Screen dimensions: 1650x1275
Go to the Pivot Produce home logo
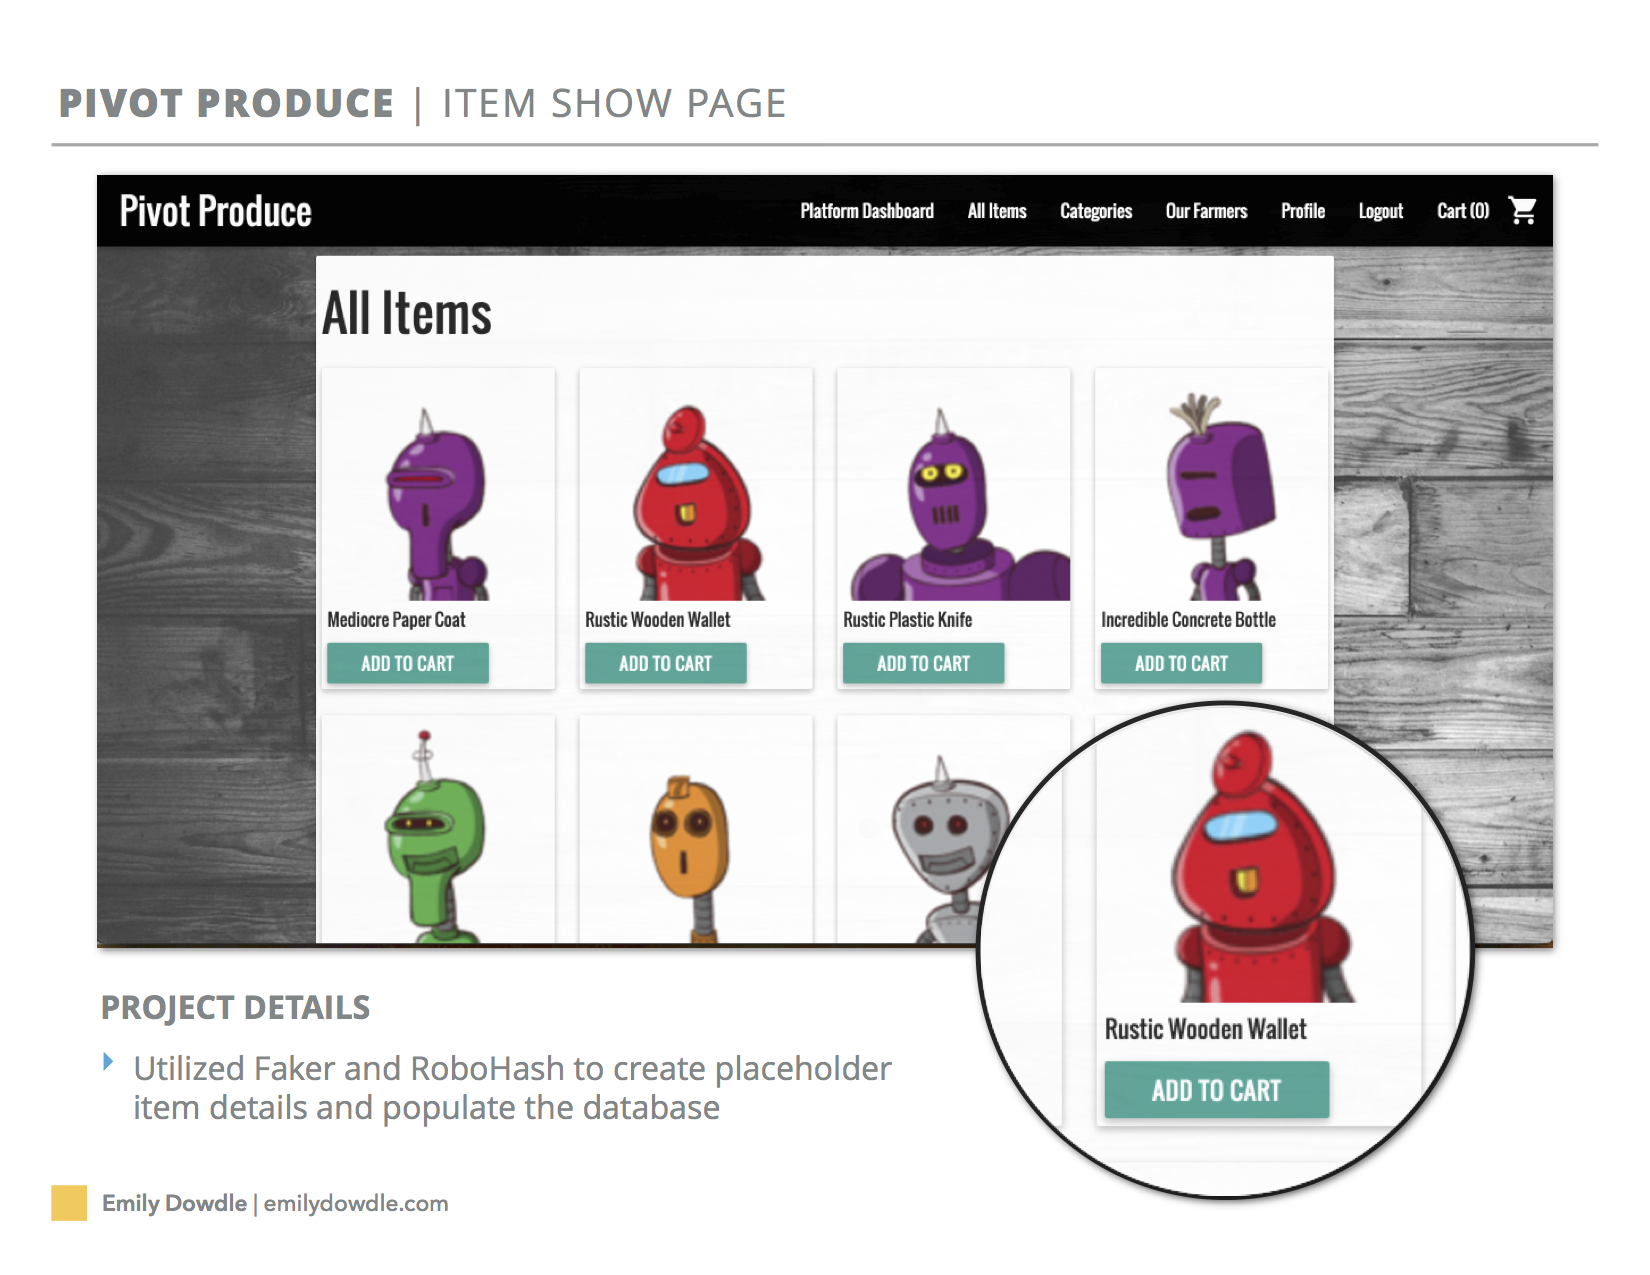(x=216, y=211)
